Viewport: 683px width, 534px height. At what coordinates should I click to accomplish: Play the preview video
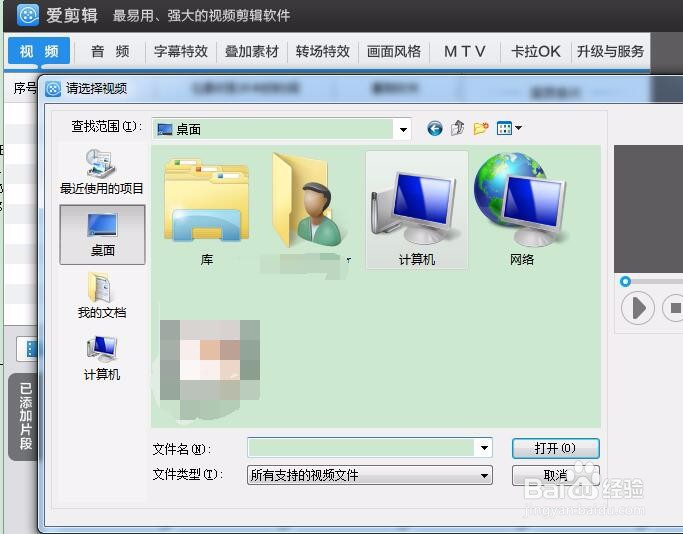638,308
